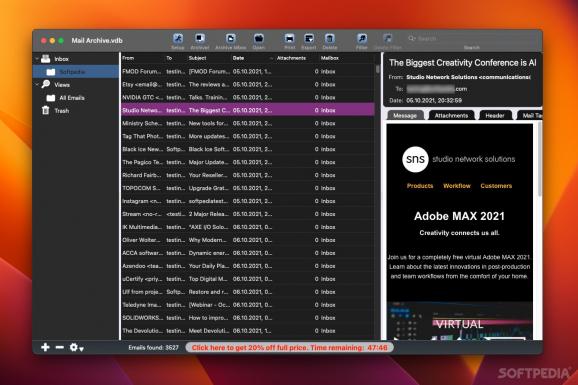Switch to the Attachments tab

(451, 115)
